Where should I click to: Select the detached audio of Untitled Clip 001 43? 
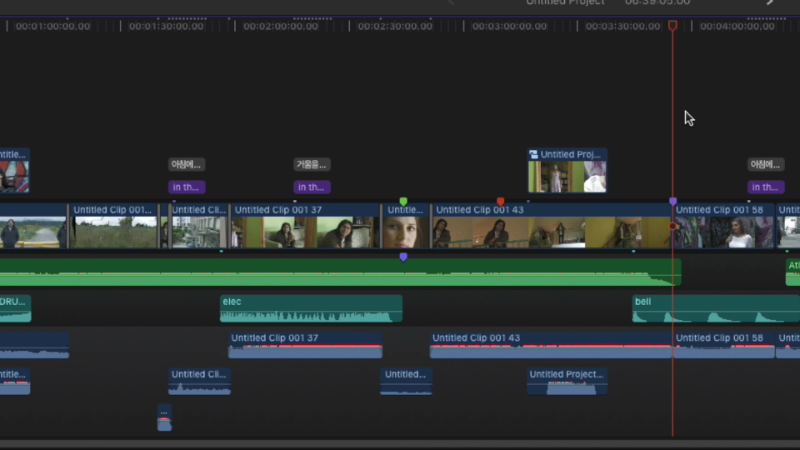[x=550, y=346]
